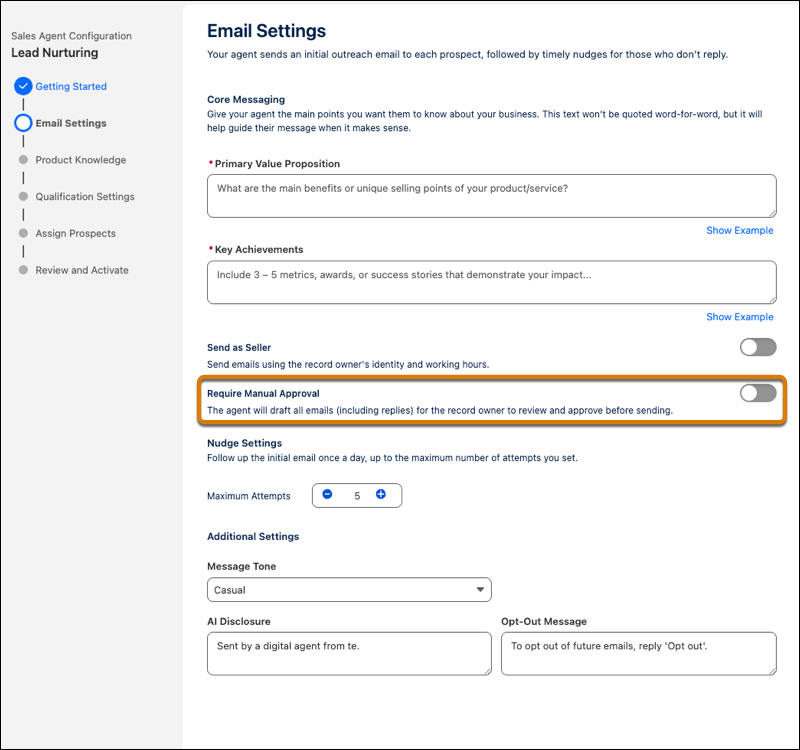The width and height of the screenshot is (800, 750).
Task: Click the Product Knowledge step dot
Action: click(x=23, y=160)
